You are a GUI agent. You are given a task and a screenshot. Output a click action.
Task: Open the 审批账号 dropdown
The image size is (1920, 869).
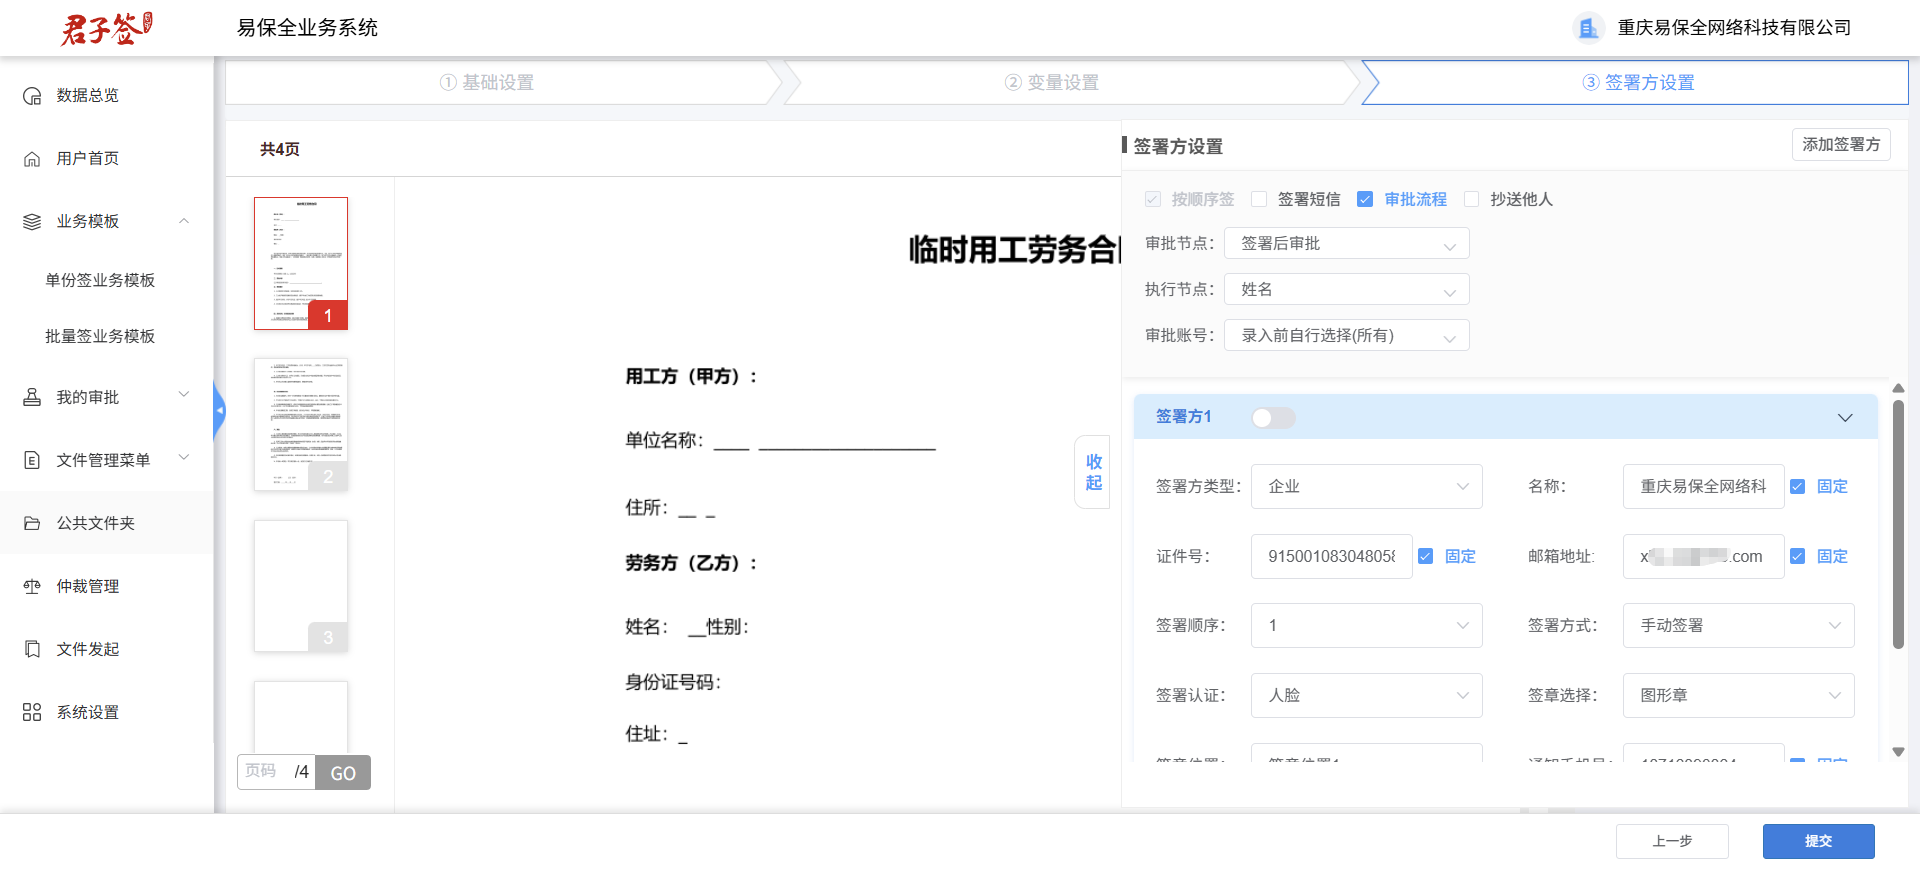[x=1347, y=335]
